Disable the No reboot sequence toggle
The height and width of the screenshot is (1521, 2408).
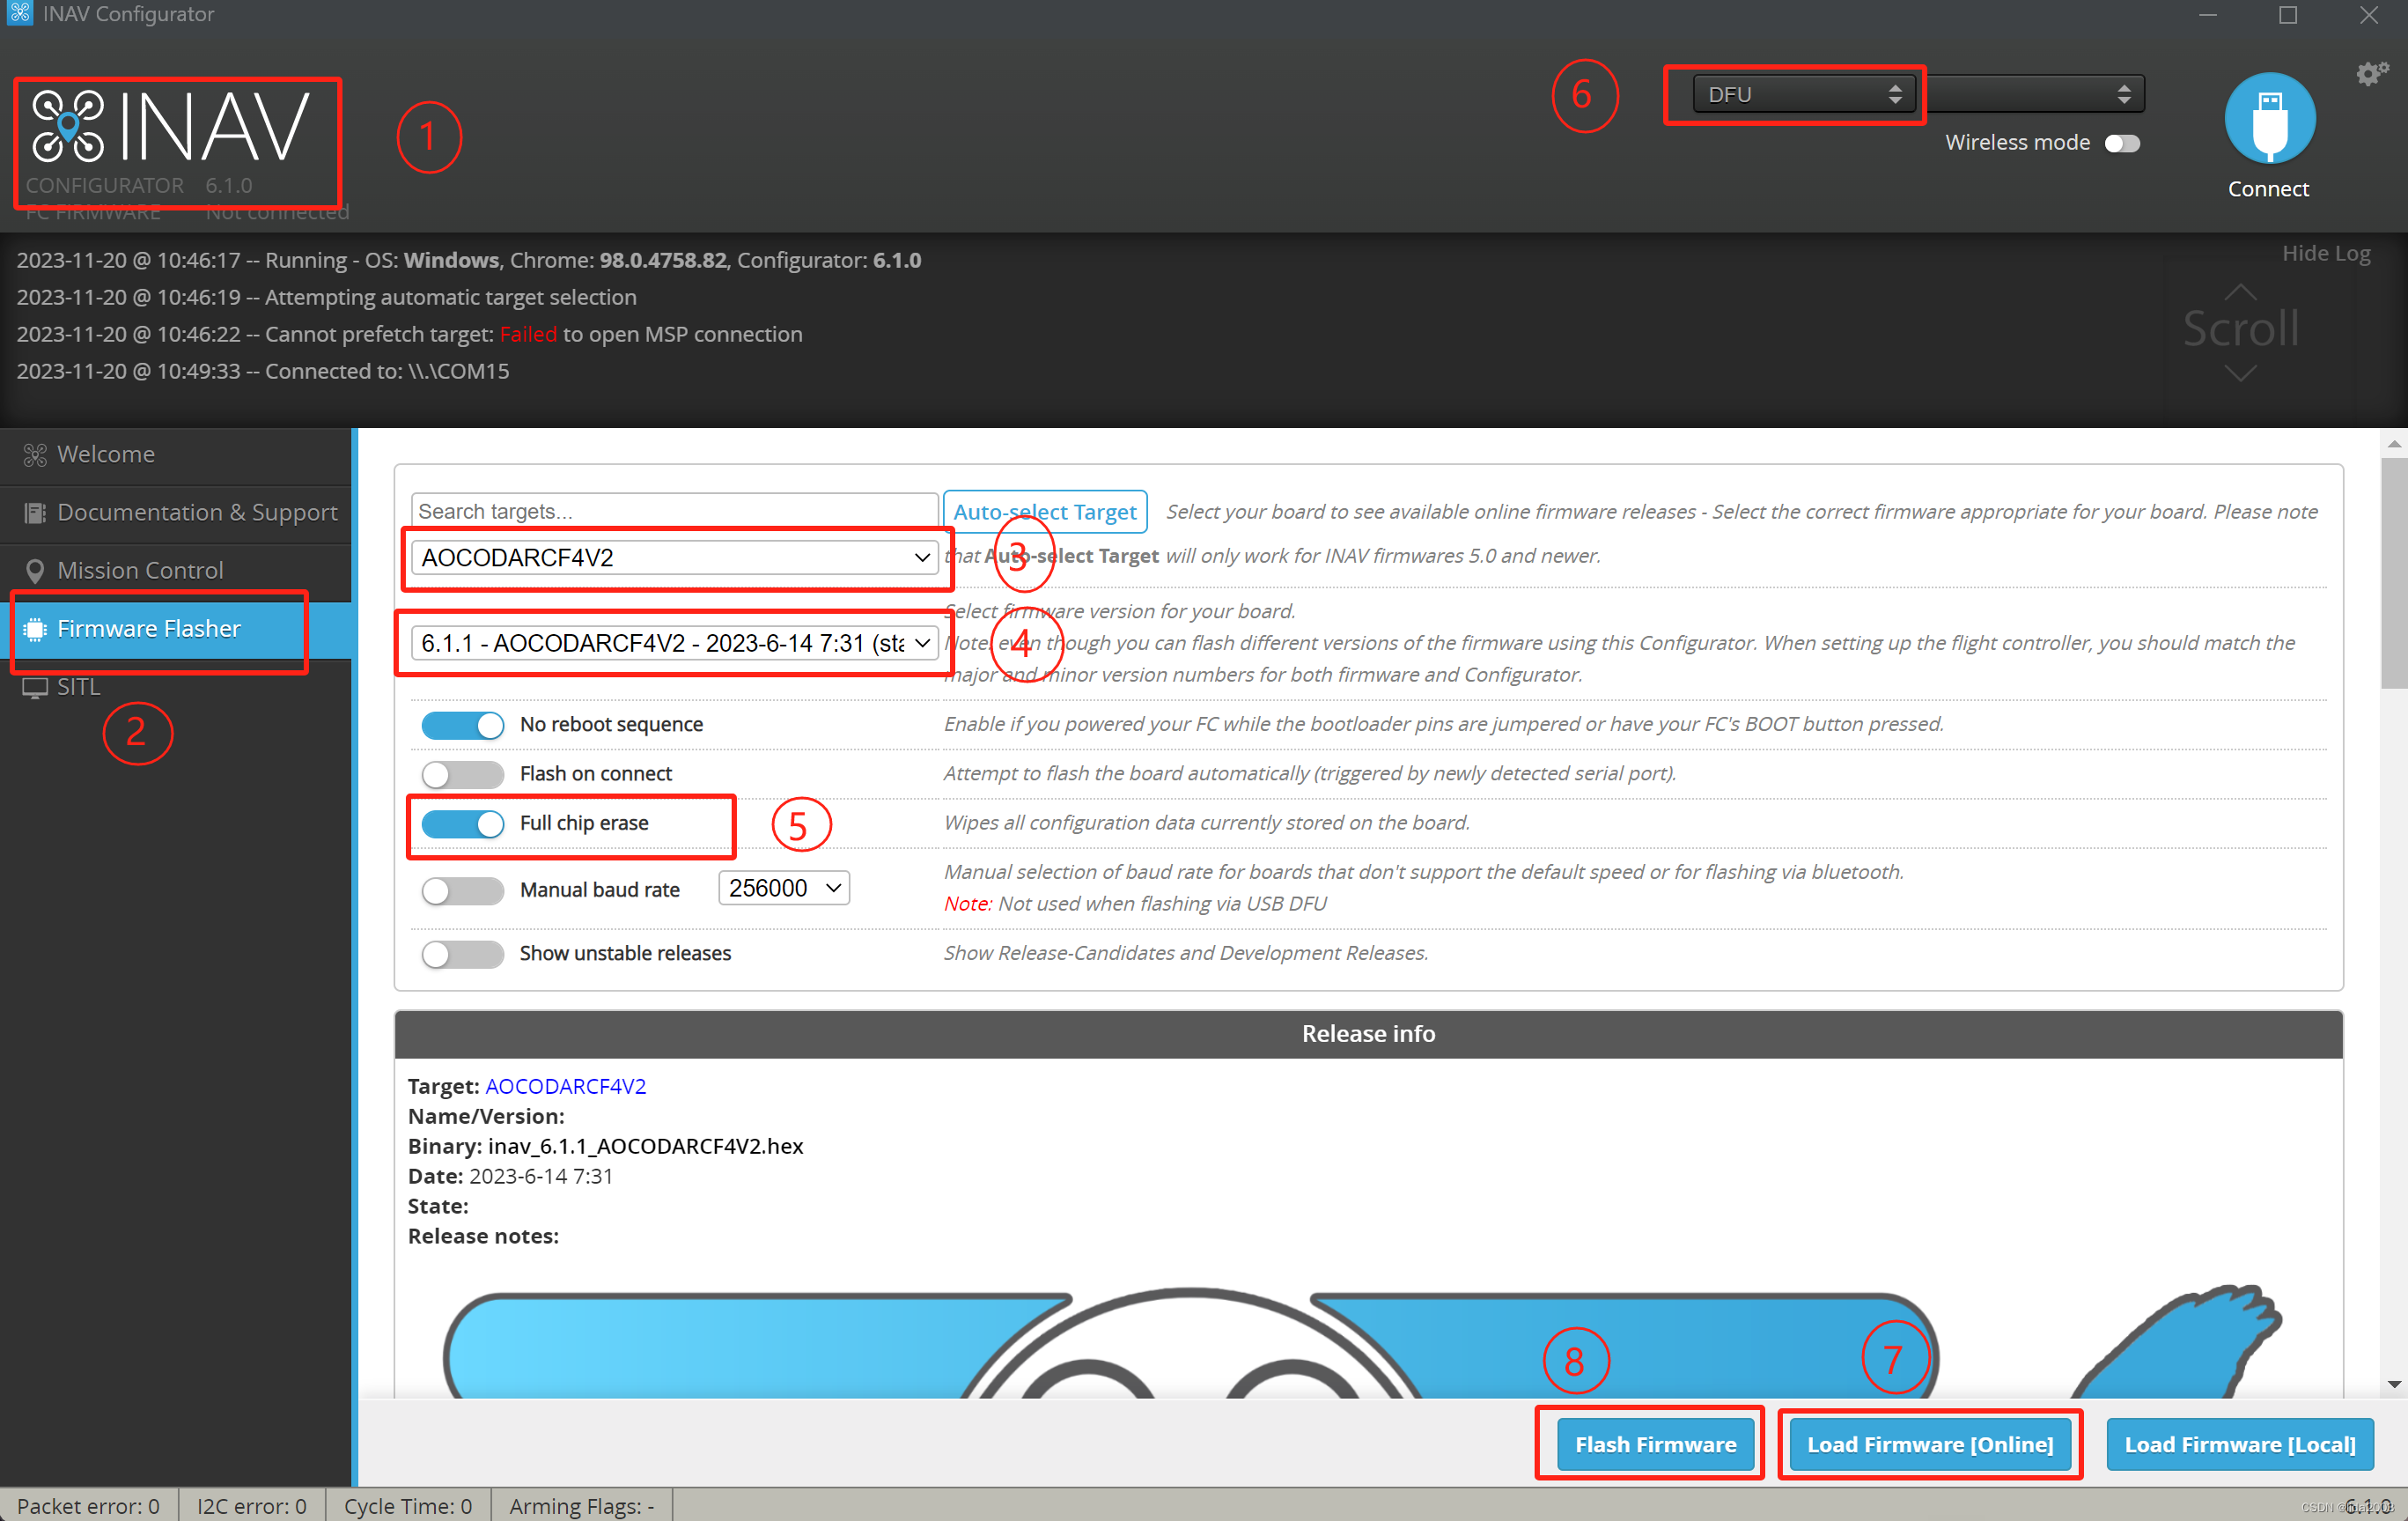pos(462,725)
